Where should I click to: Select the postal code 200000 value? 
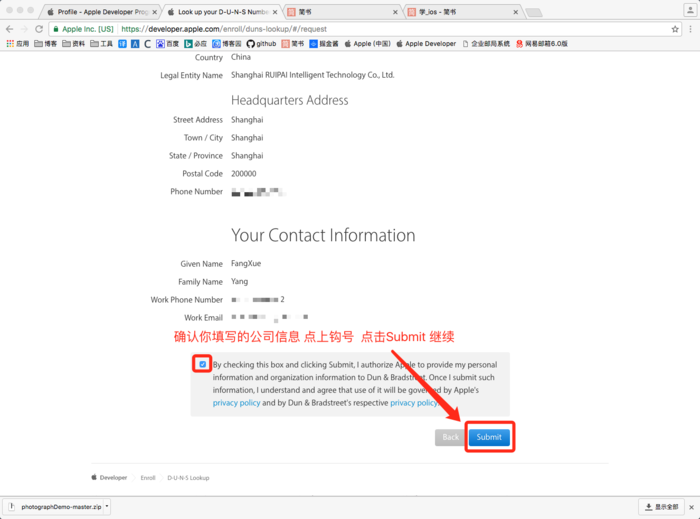coord(243,174)
